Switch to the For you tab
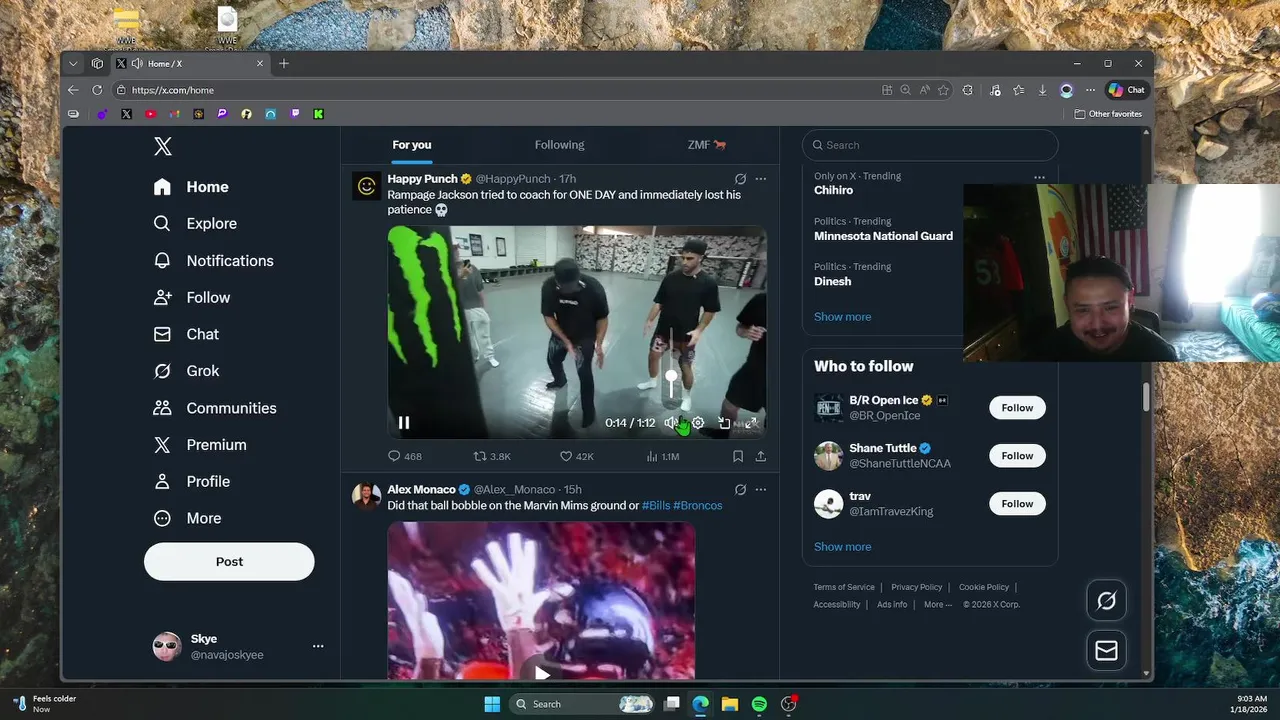 click(412, 145)
